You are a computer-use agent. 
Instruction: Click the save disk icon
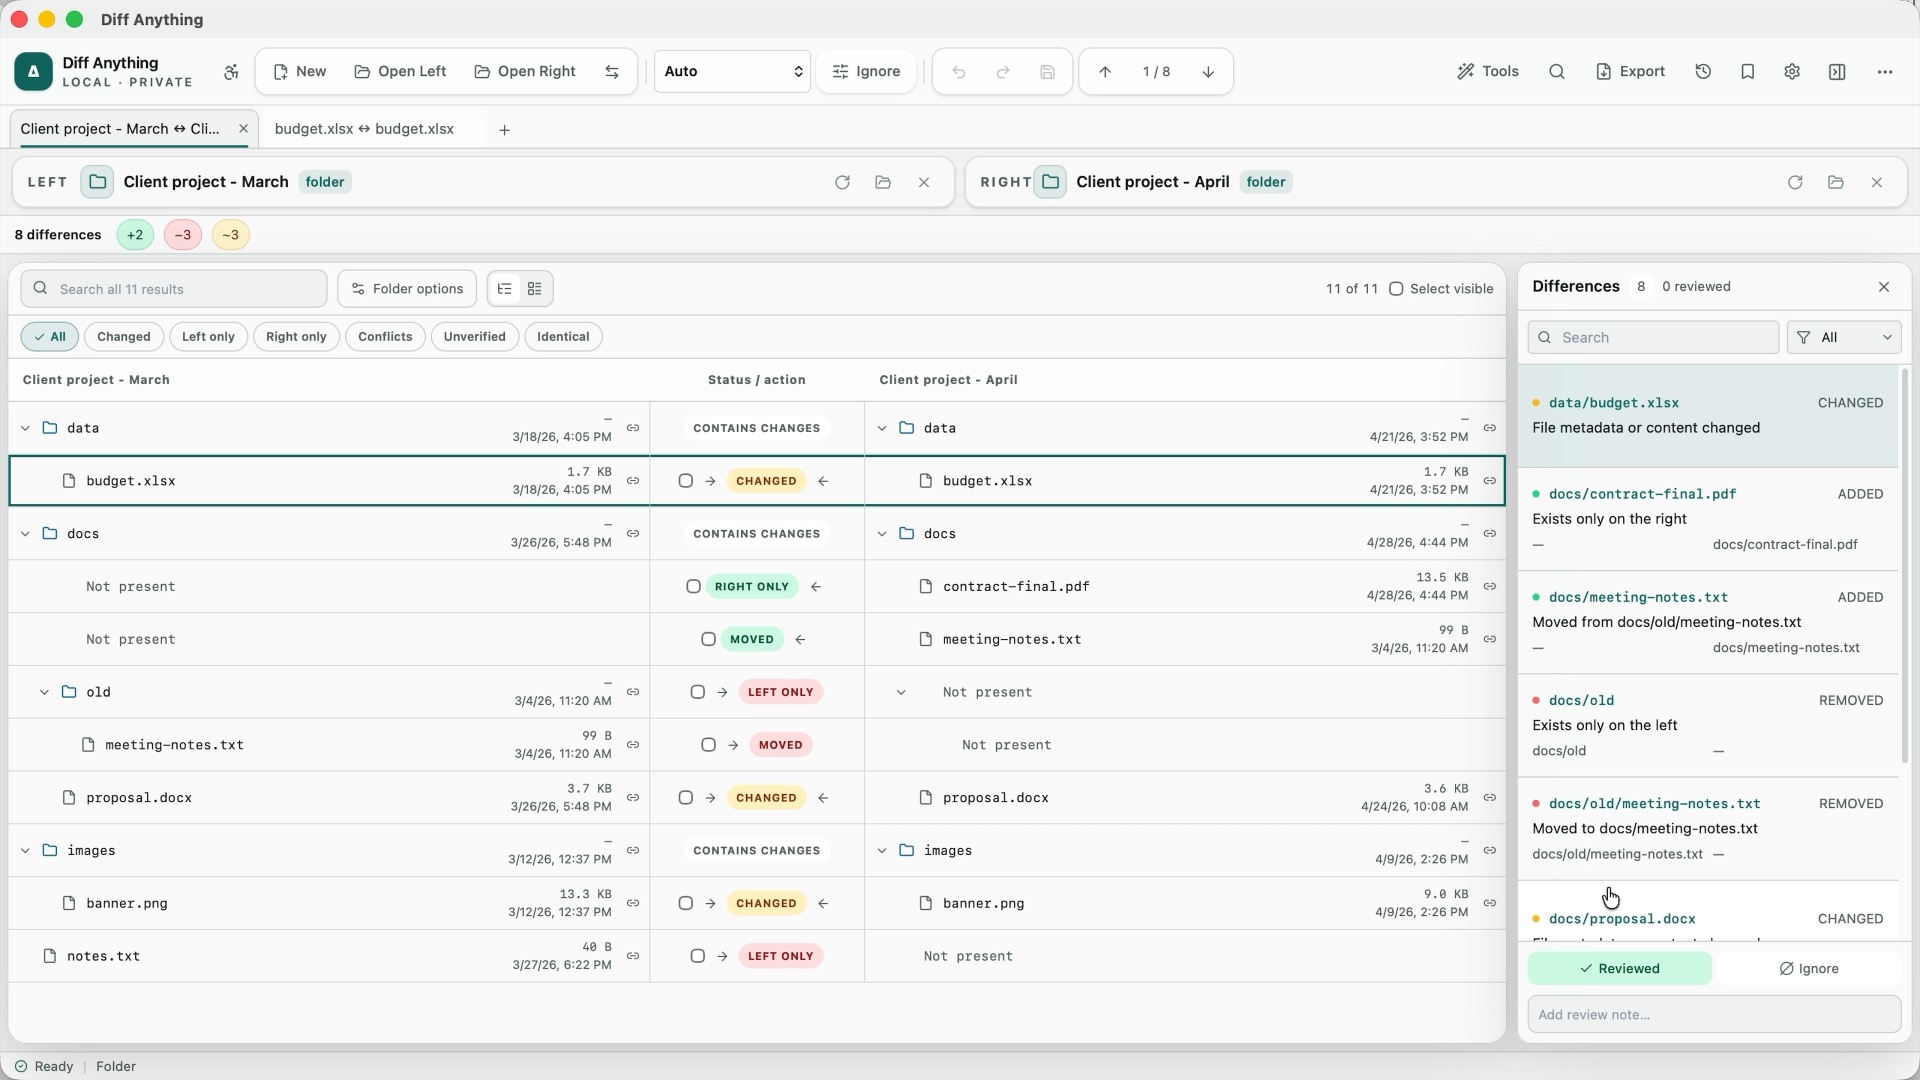(1047, 72)
